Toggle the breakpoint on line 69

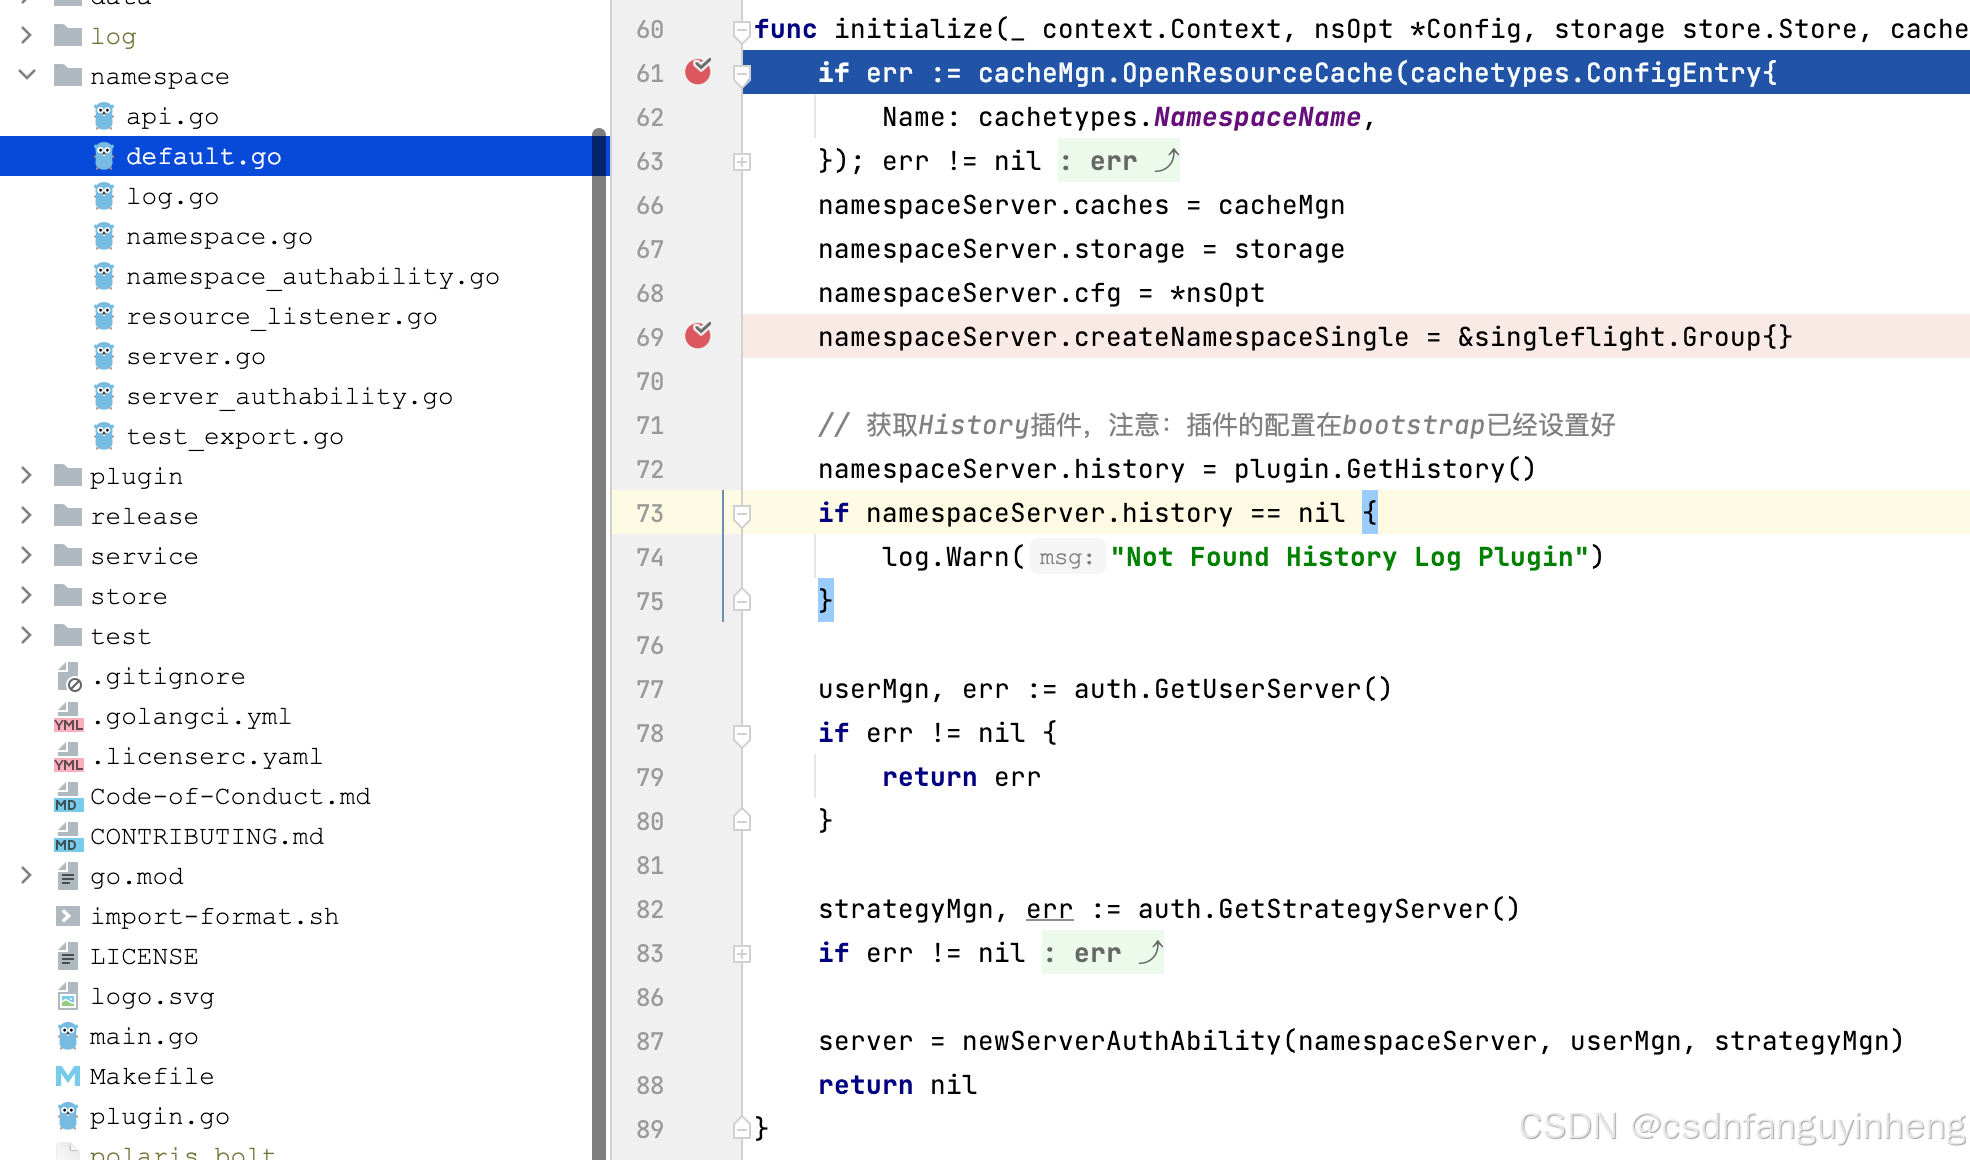point(698,336)
